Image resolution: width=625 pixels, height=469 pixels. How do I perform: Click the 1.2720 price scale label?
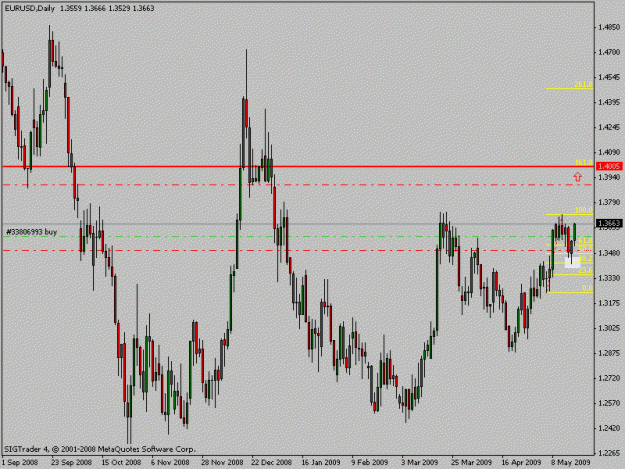[609, 378]
